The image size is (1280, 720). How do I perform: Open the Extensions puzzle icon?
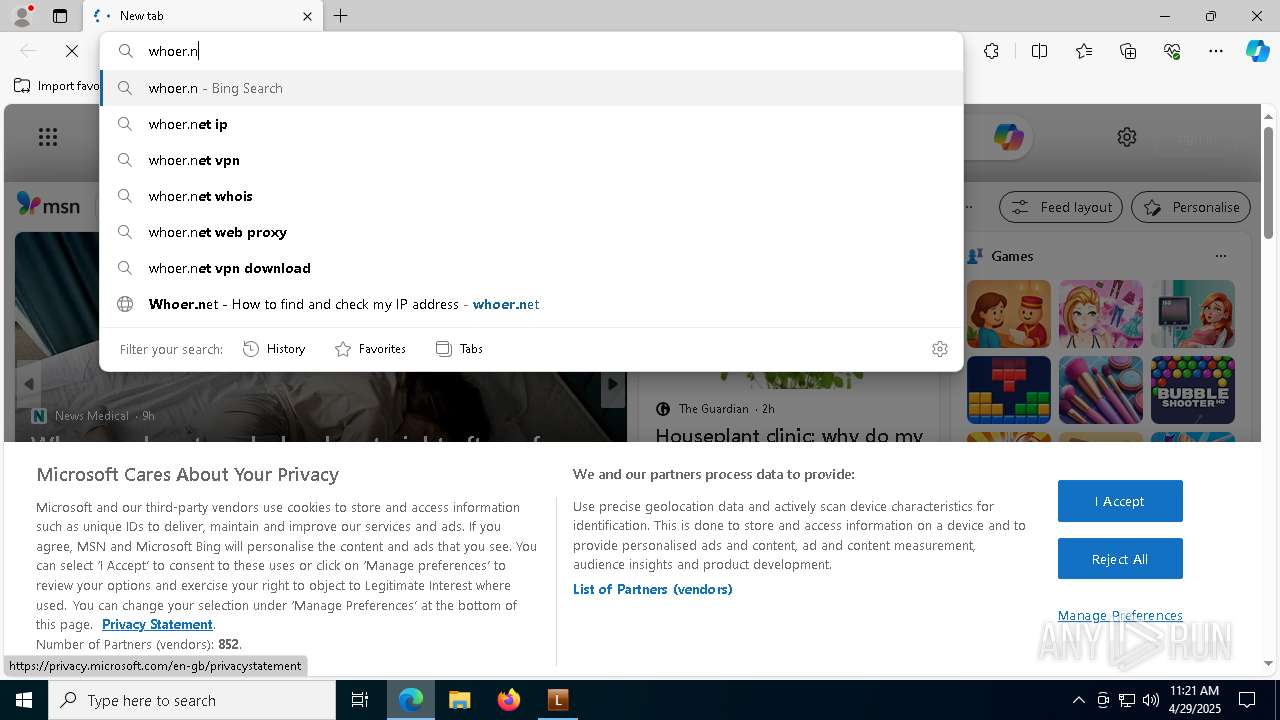tap(991, 51)
